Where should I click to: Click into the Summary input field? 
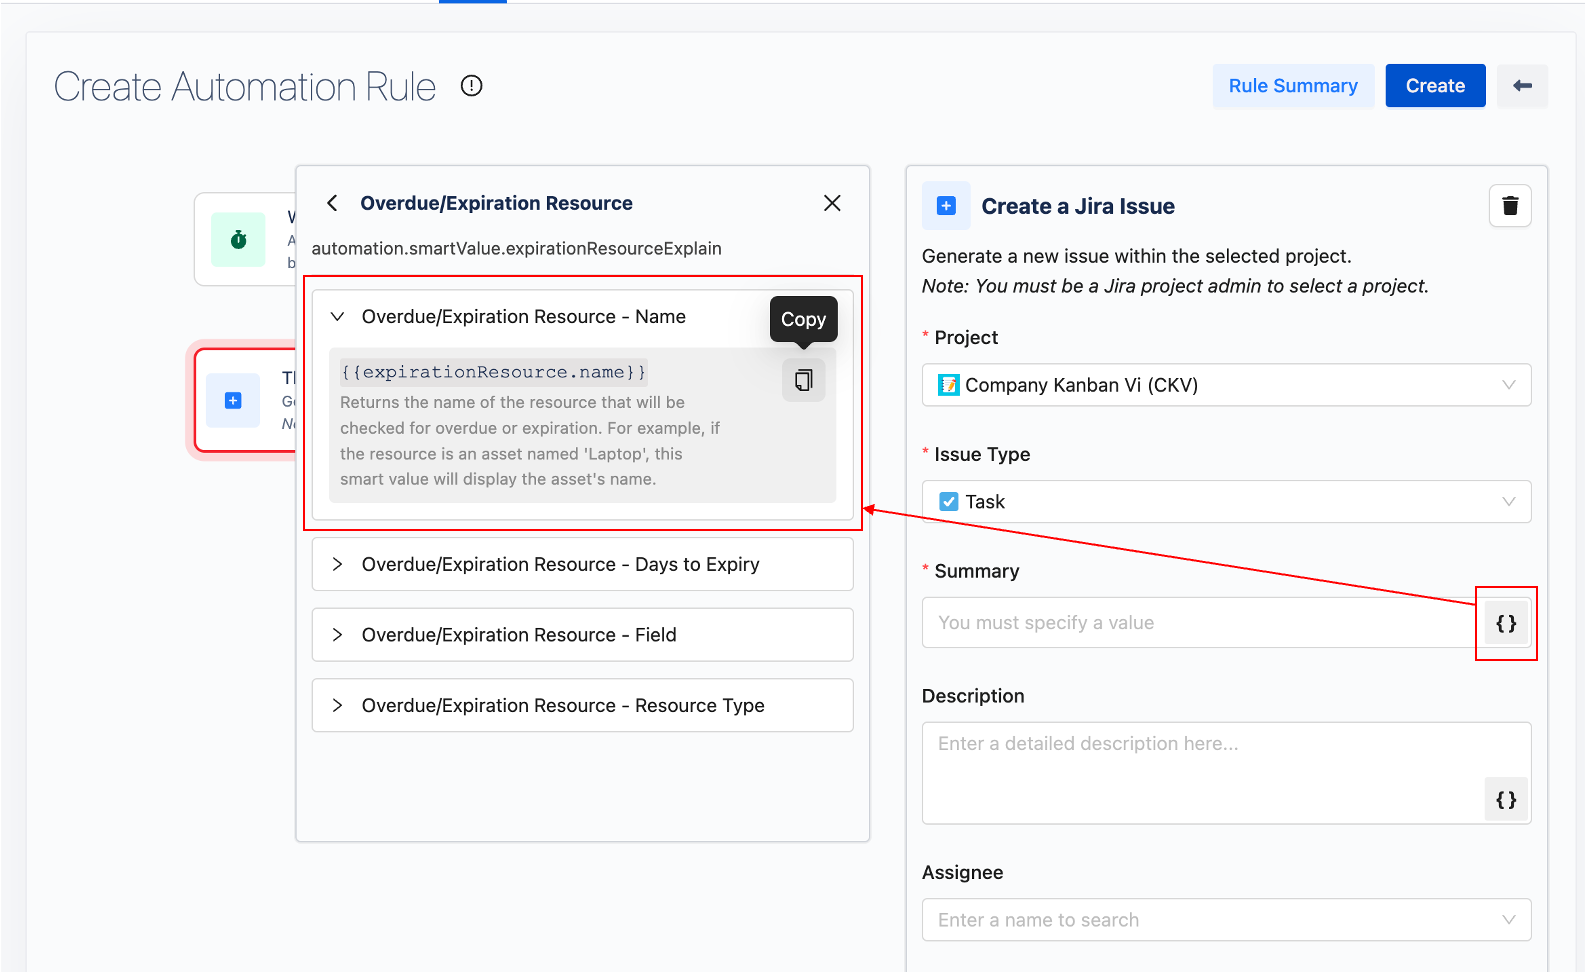tap(1196, 623)
